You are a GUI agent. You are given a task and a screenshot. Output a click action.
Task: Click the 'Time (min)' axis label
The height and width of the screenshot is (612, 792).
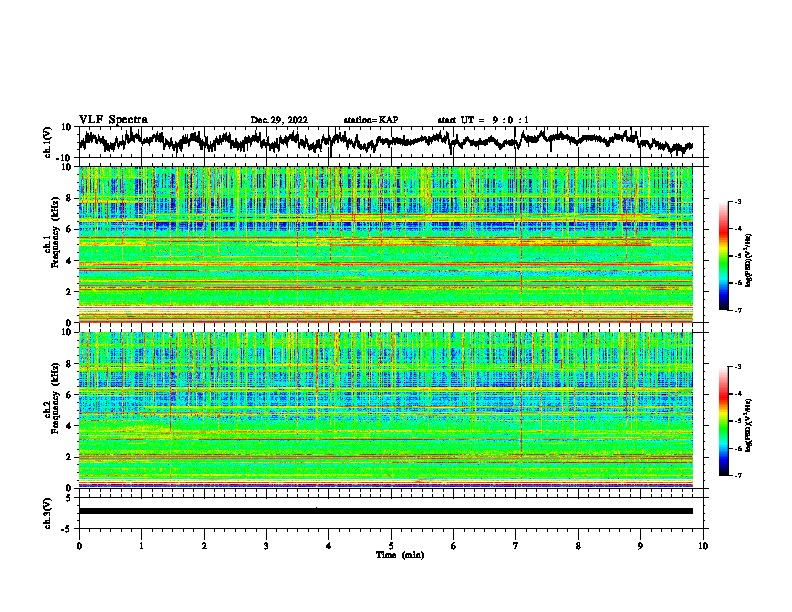click(400, 555)
